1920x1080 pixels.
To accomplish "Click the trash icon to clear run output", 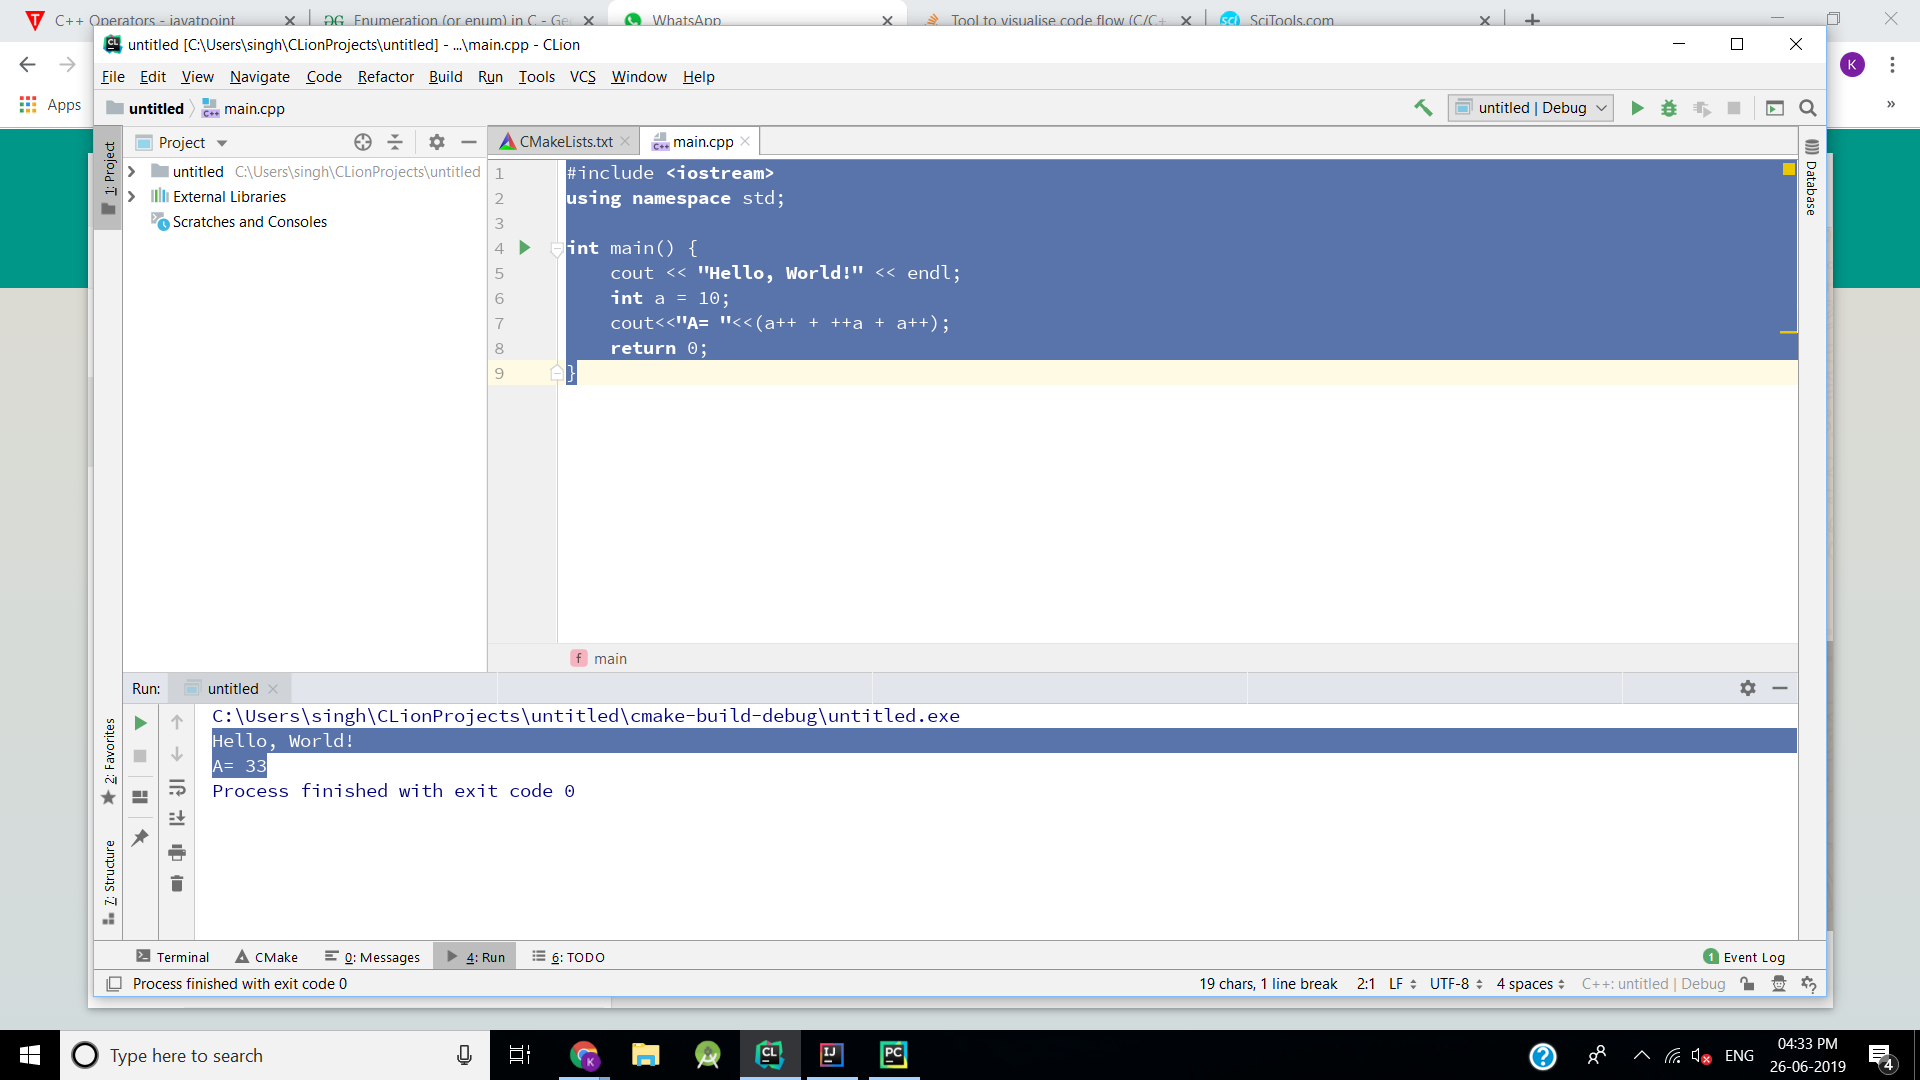I will tap(177, 884).
